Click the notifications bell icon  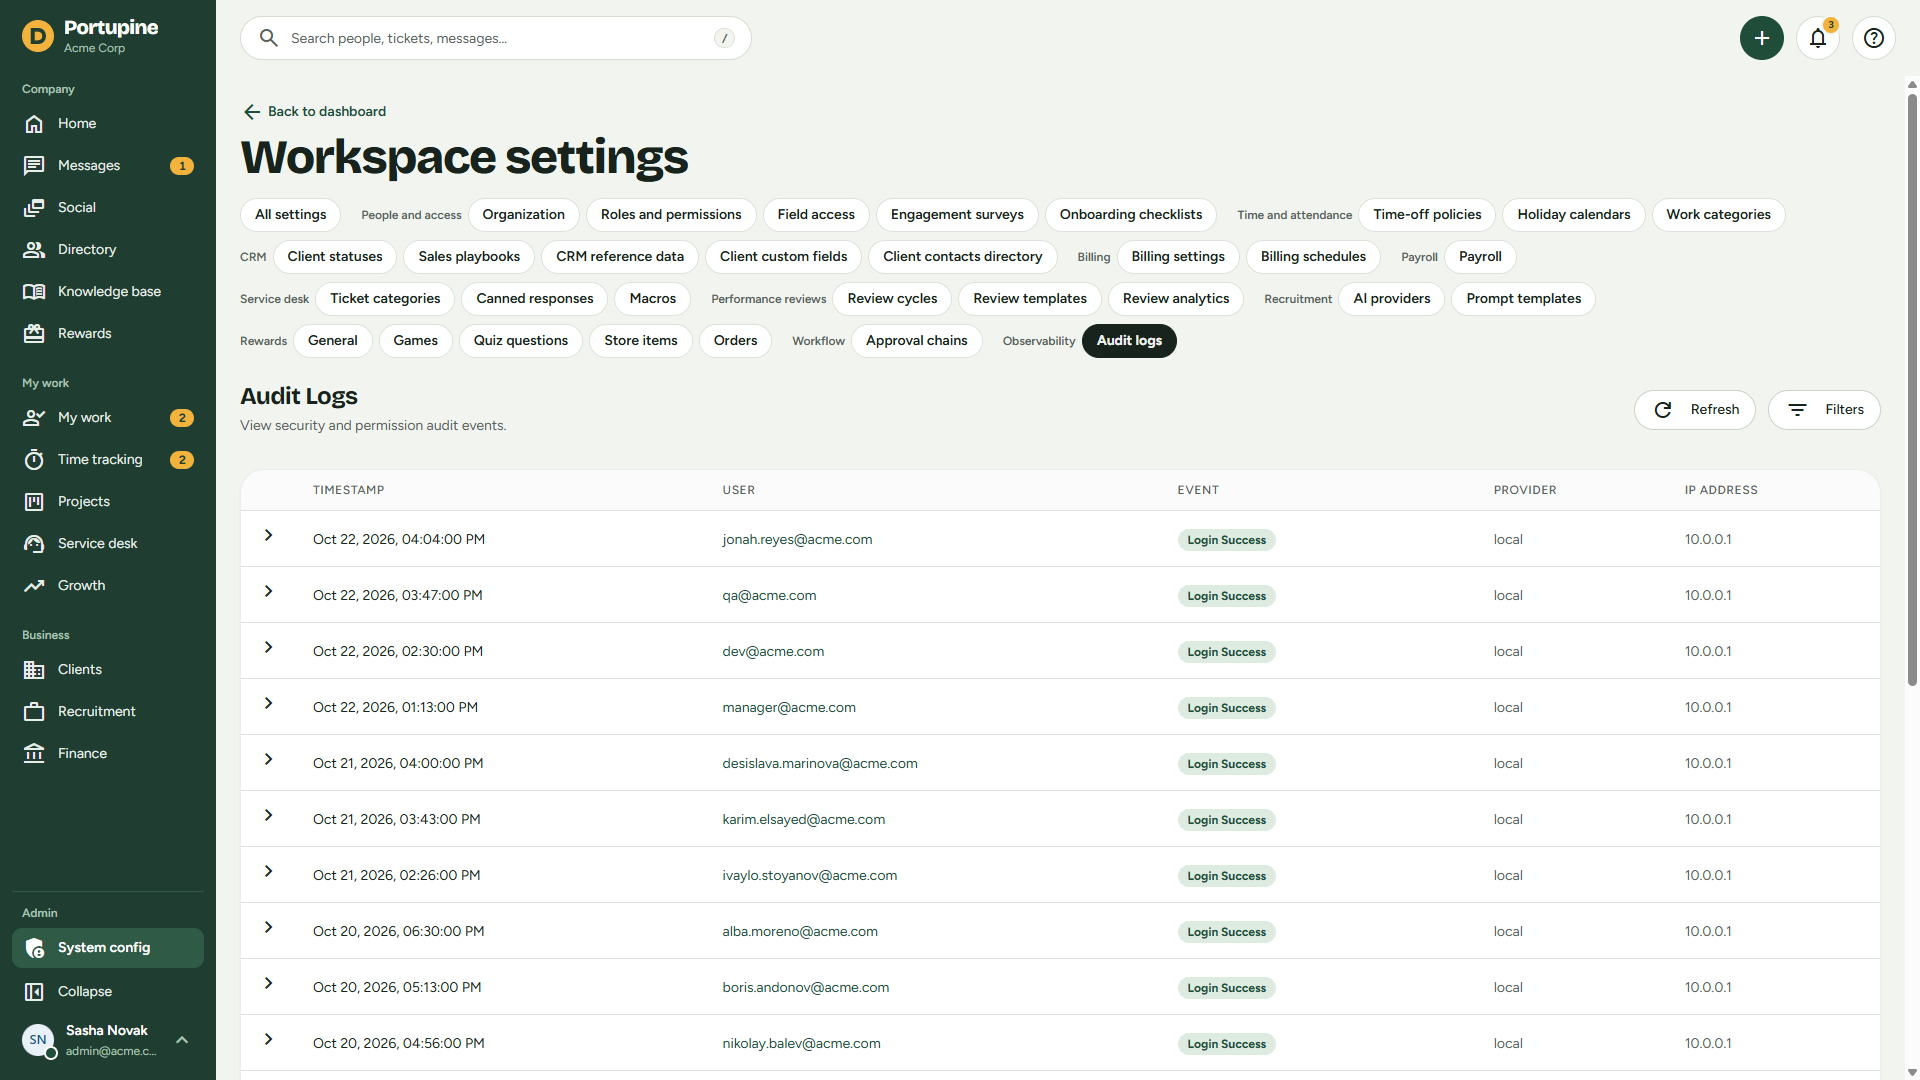tap(1818, 38)
